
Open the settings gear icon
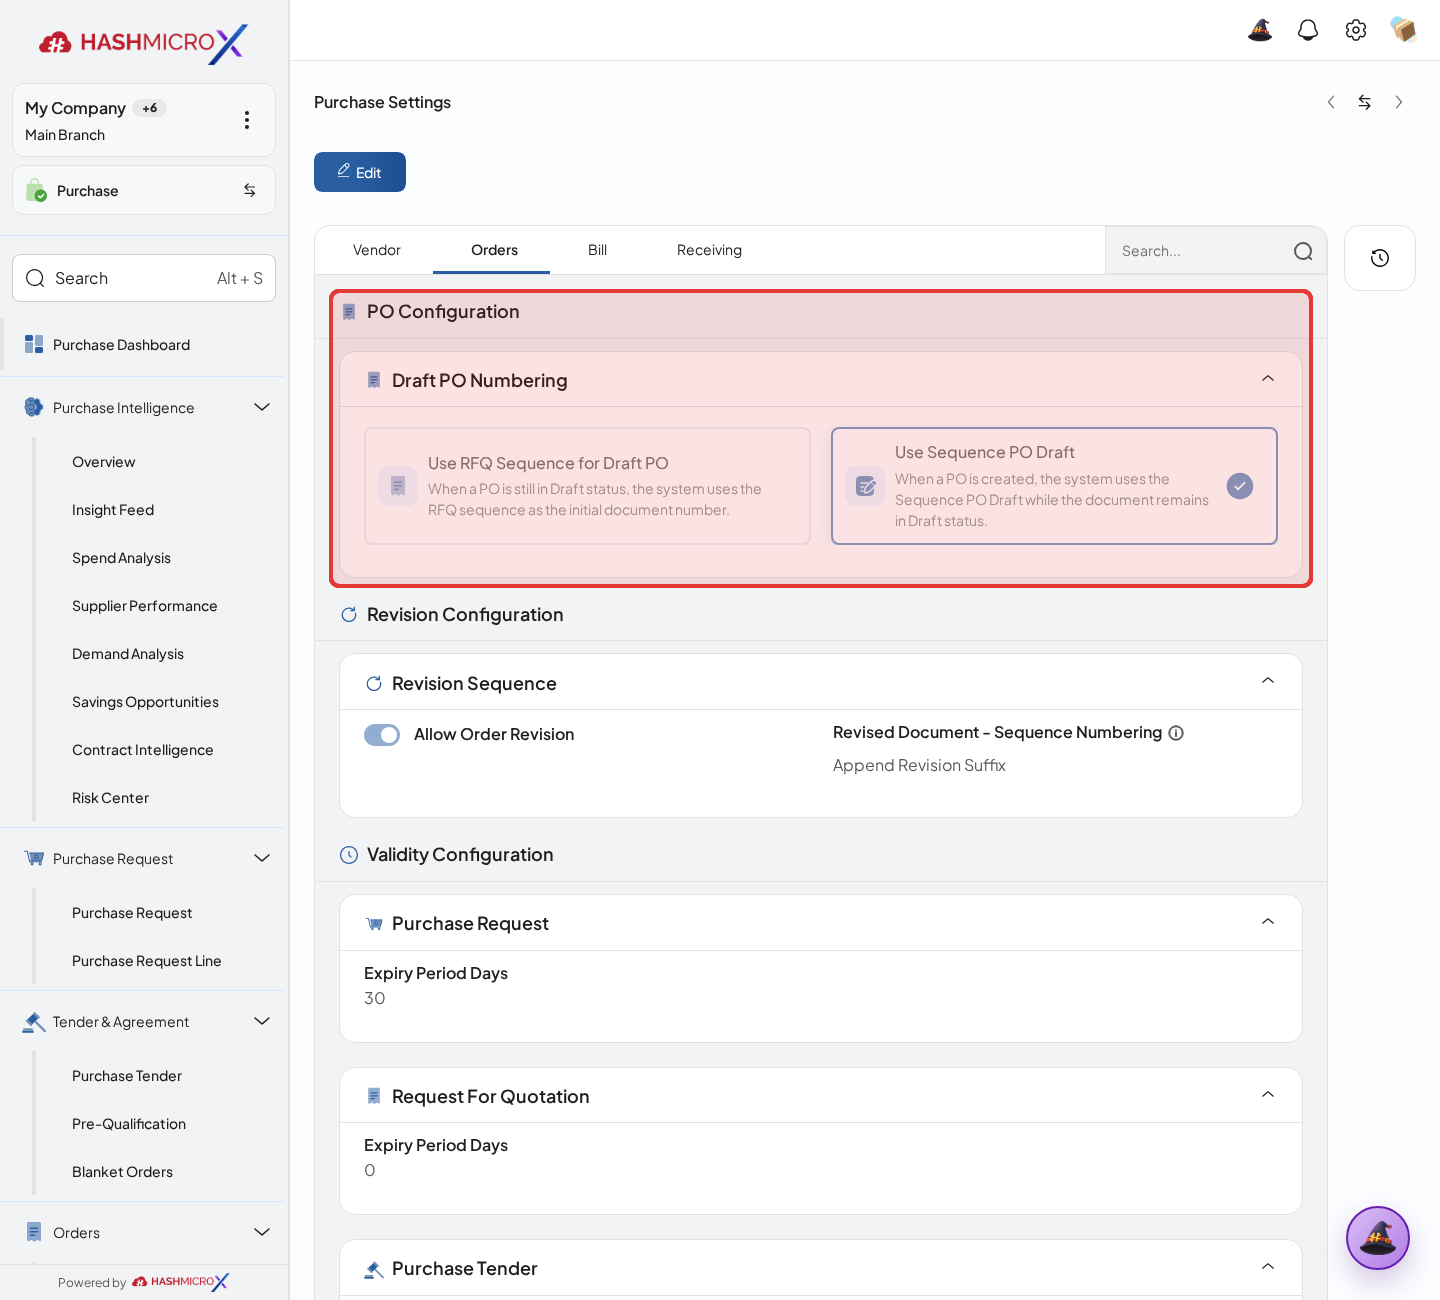click(1356, 30)
